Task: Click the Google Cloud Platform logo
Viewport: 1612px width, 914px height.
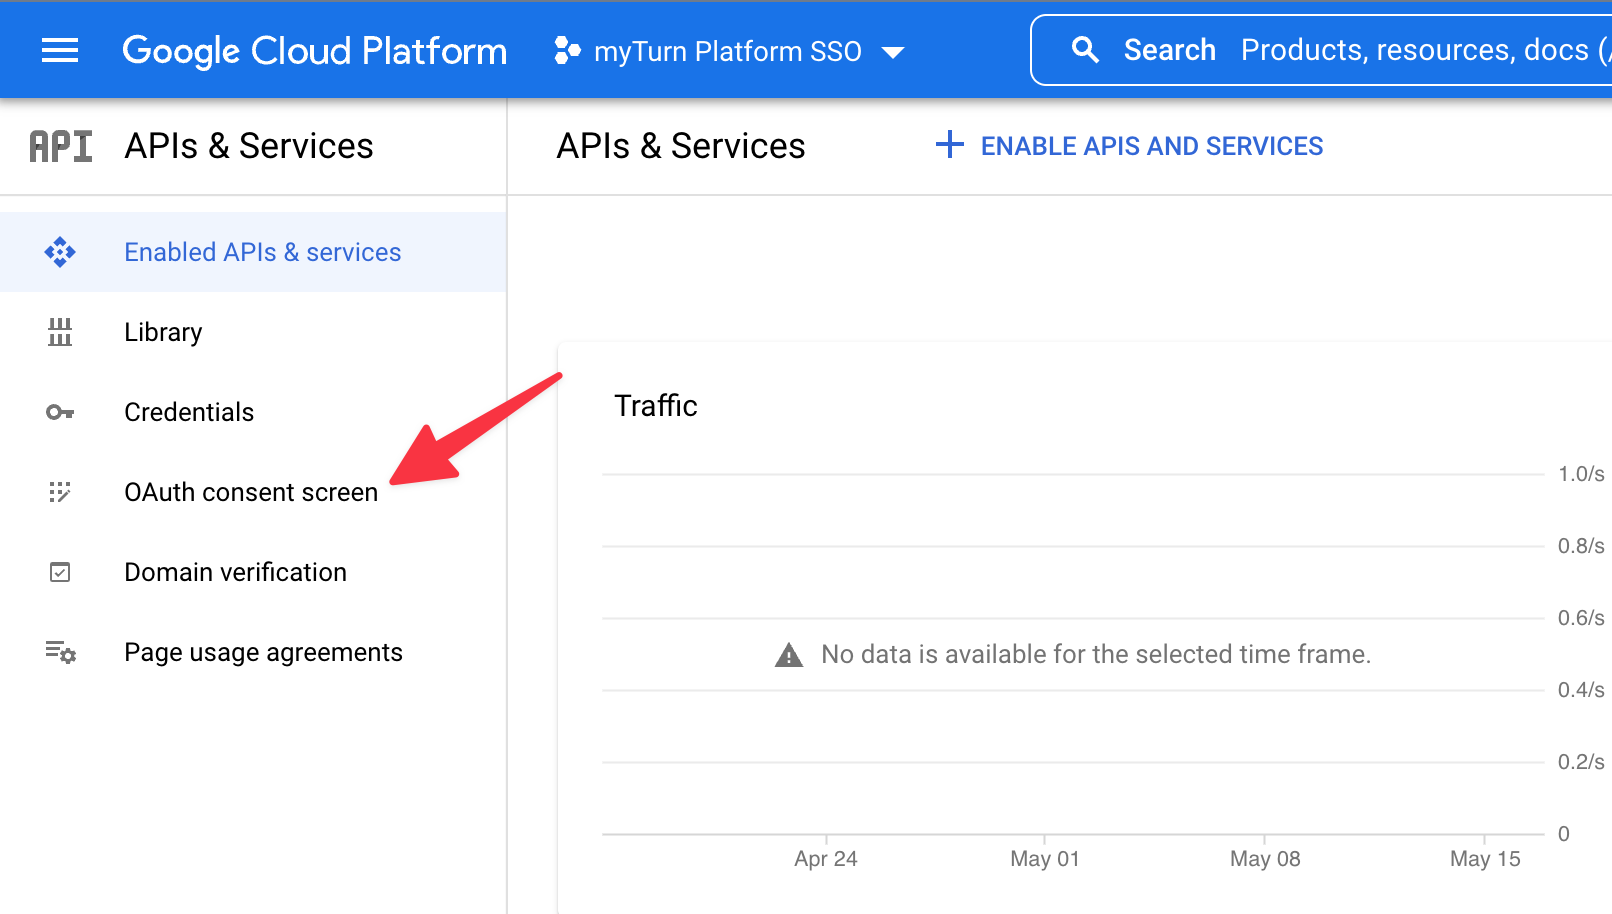Action: pos(314,51)
